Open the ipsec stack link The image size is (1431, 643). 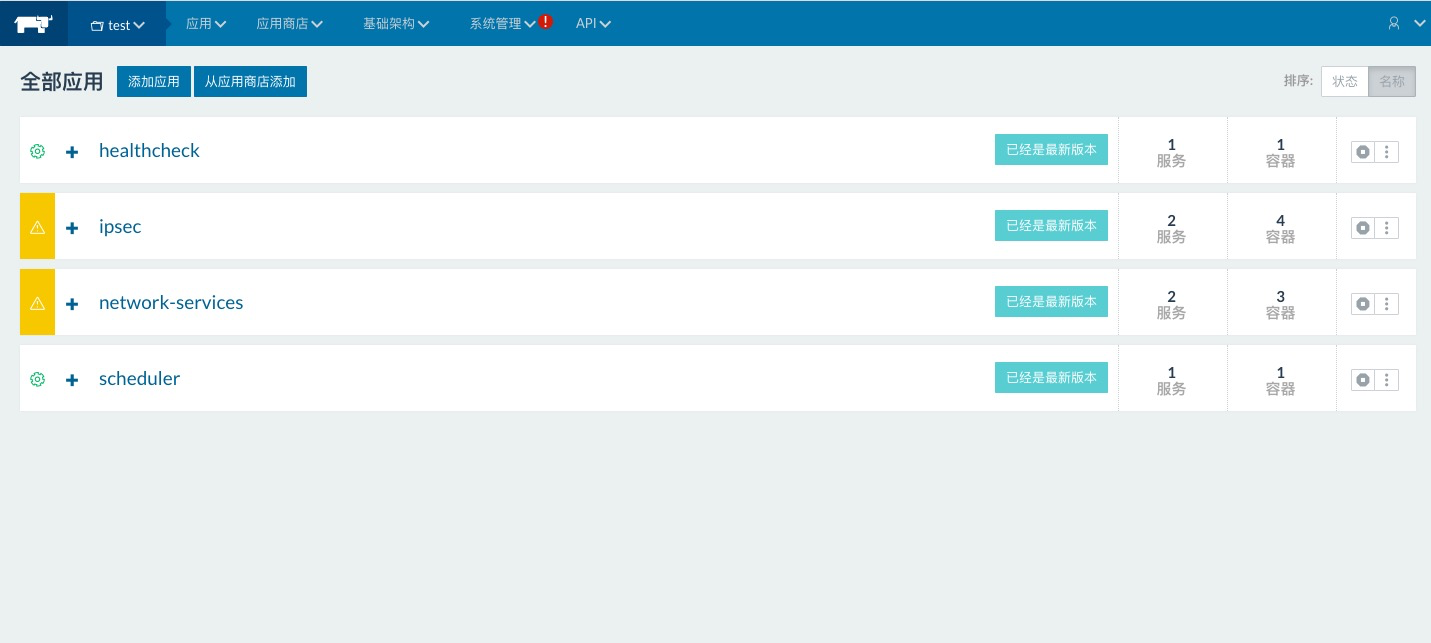(120, 227)
